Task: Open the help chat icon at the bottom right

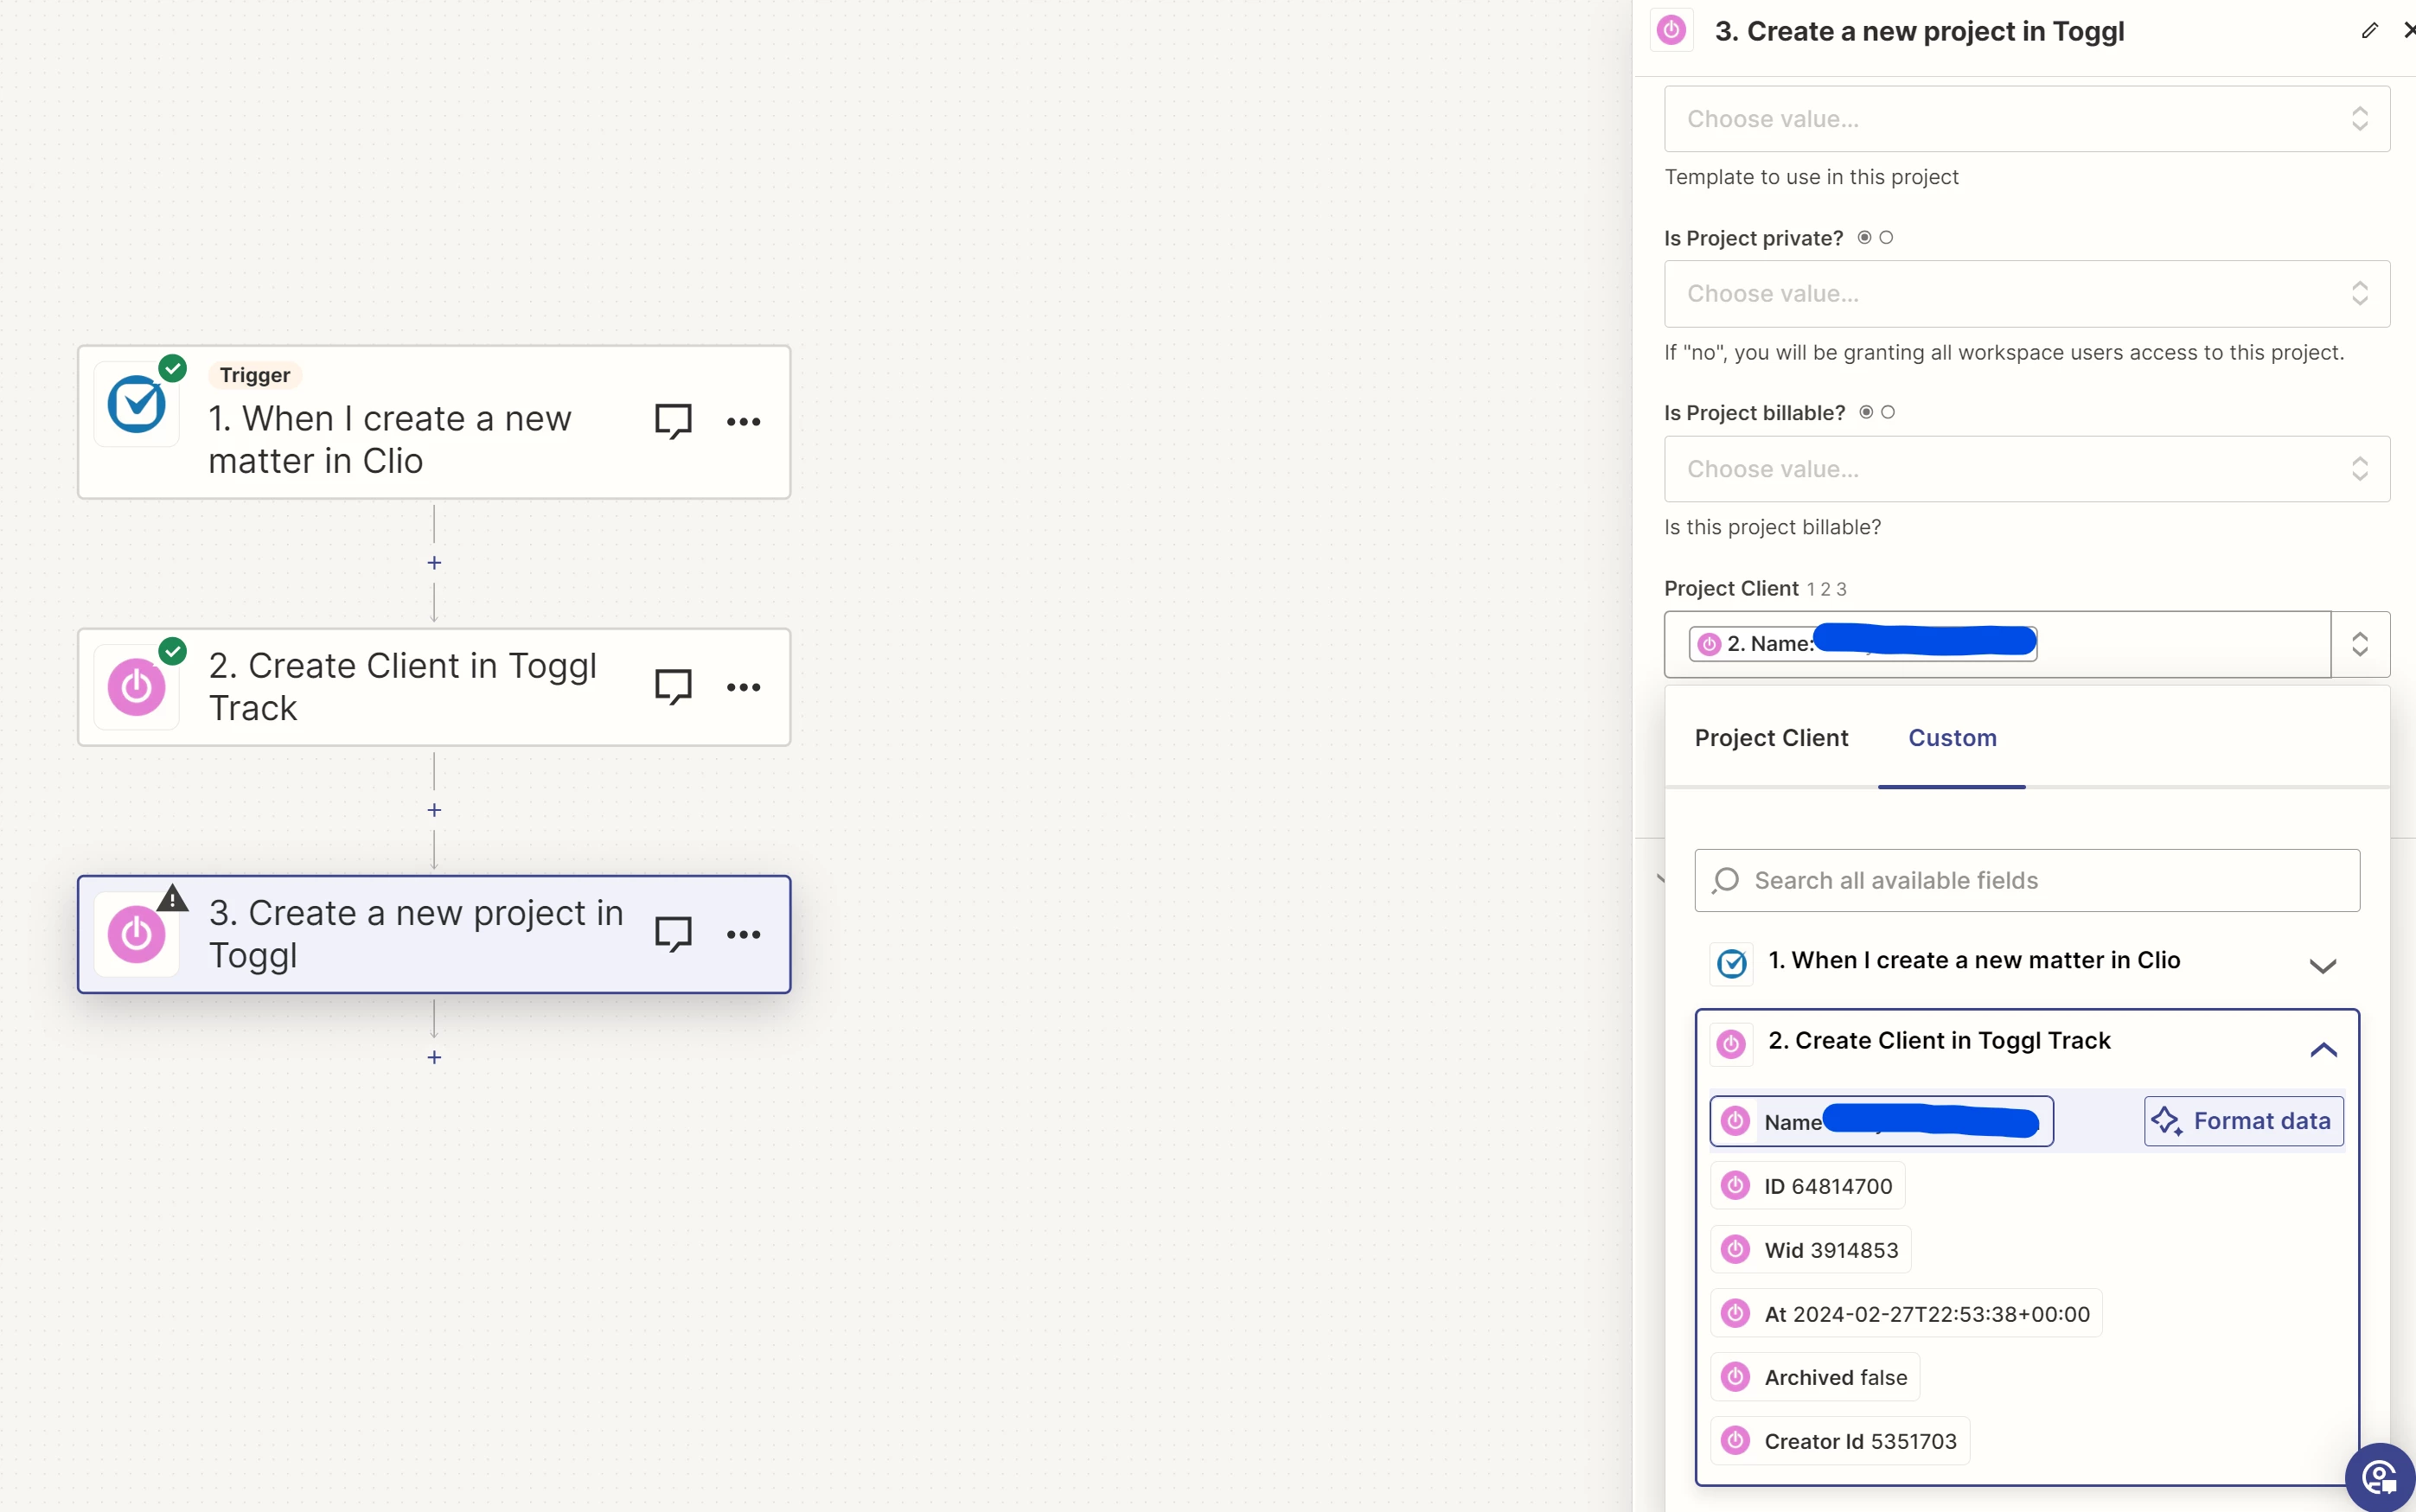Action: click(x=2379, y=1476)
